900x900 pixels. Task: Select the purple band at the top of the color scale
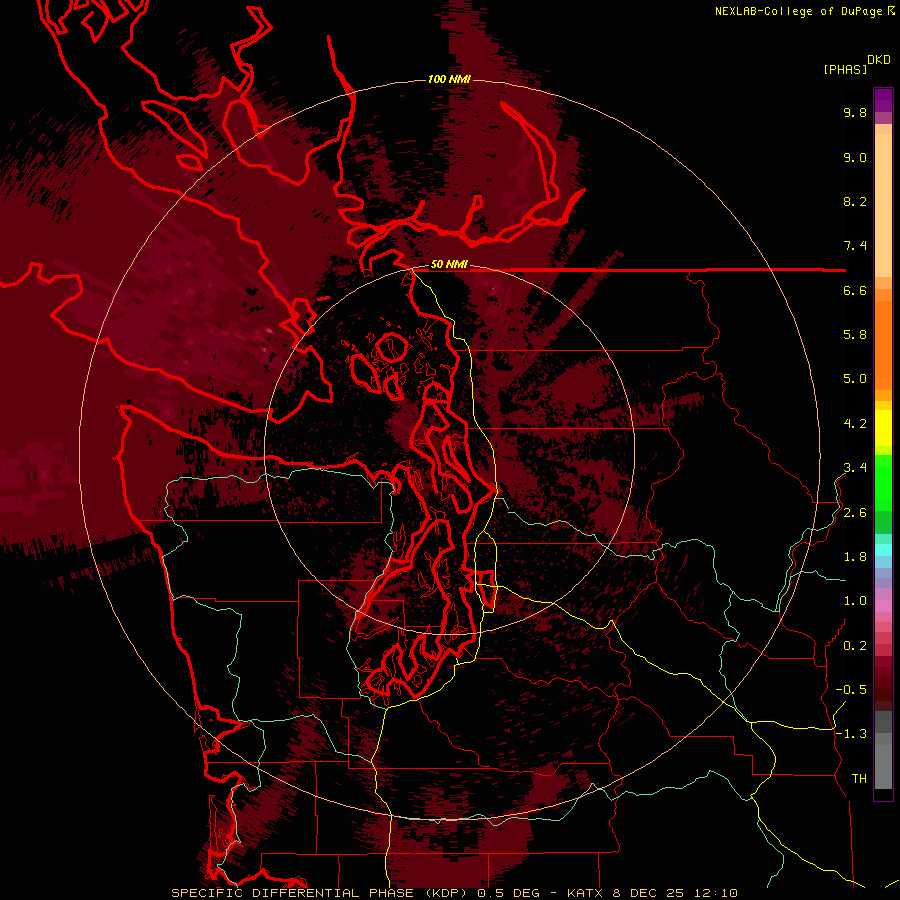[883, 100]
